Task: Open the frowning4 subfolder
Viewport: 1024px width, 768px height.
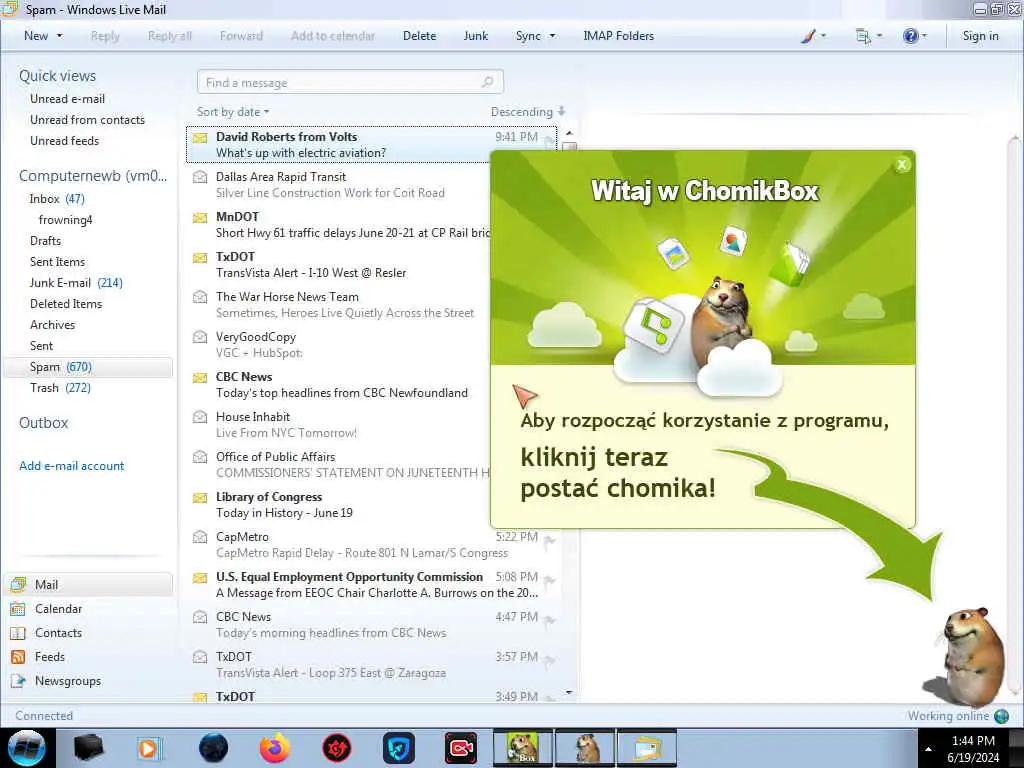Action: pos(65,219)
